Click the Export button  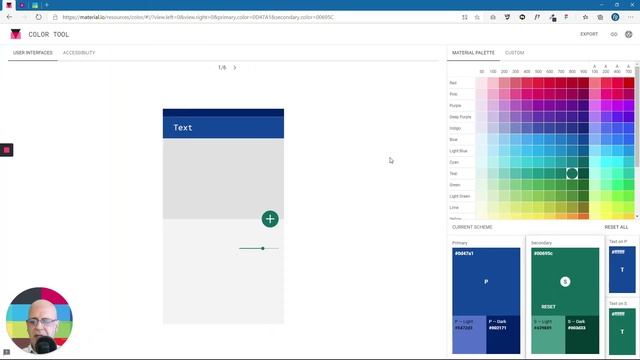point(589,34)
